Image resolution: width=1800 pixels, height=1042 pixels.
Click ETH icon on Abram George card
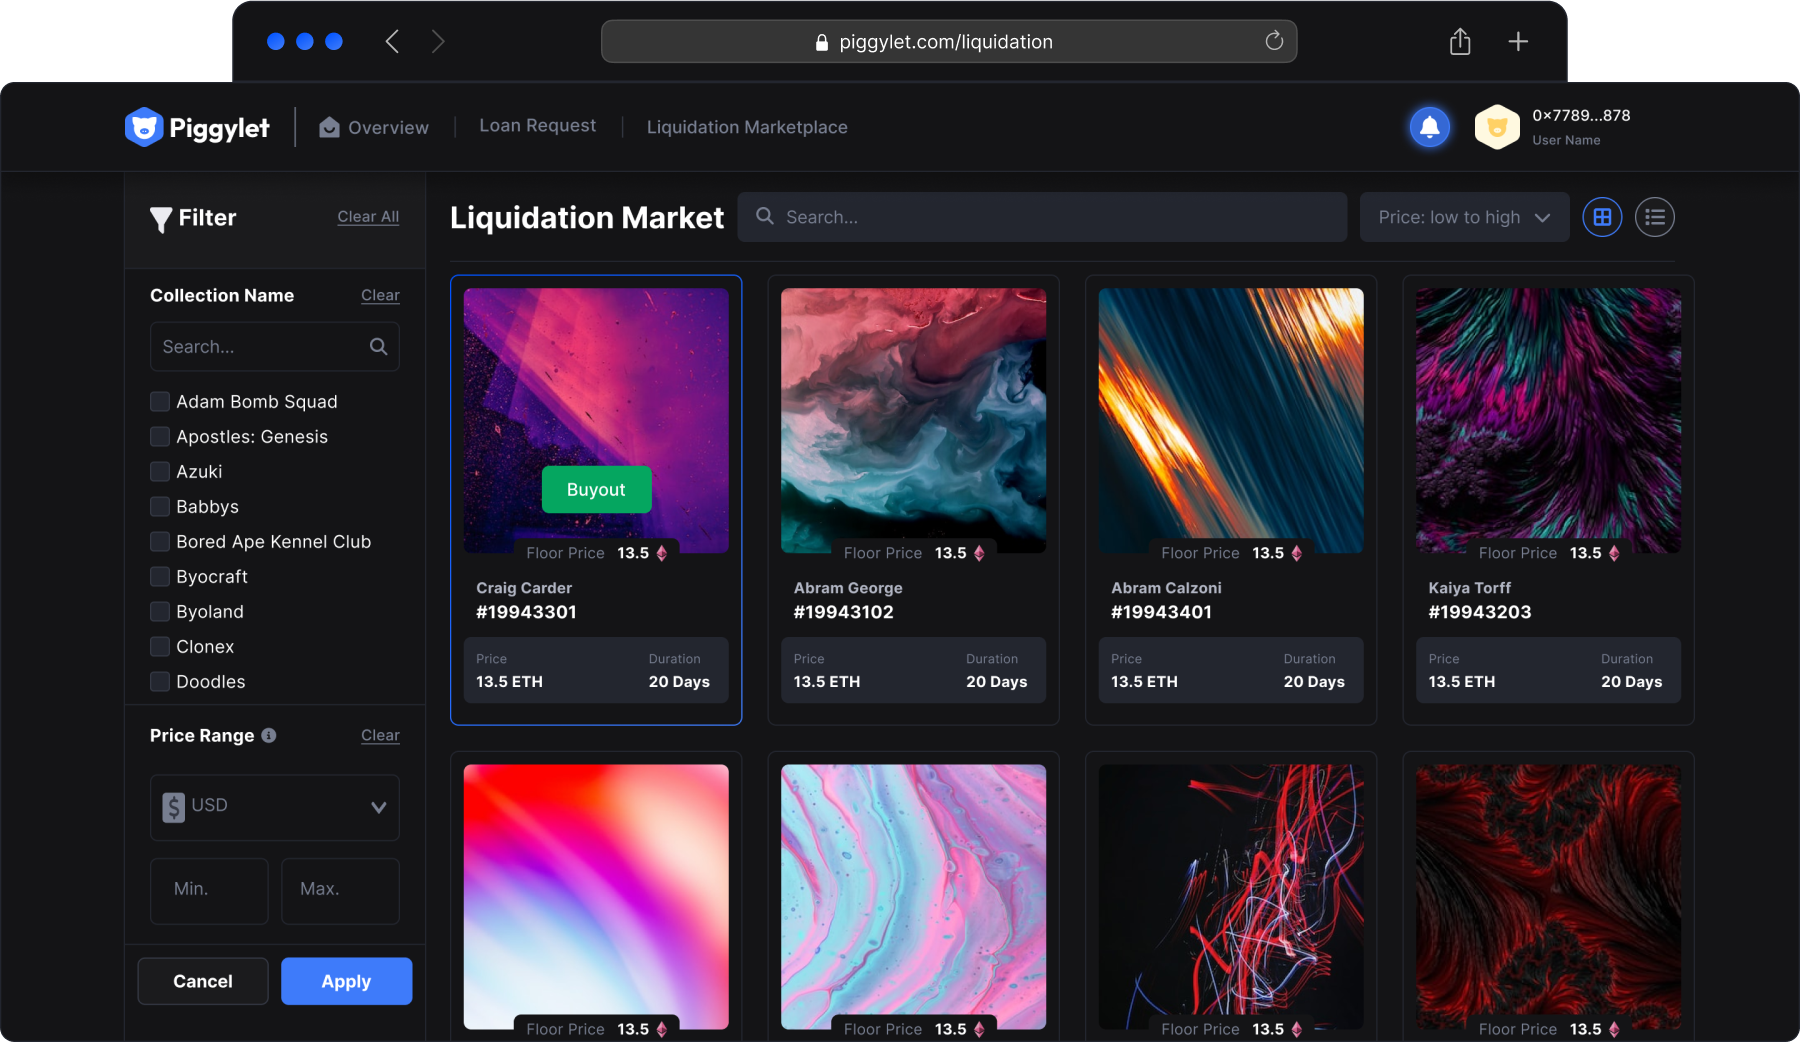(979, 553)
